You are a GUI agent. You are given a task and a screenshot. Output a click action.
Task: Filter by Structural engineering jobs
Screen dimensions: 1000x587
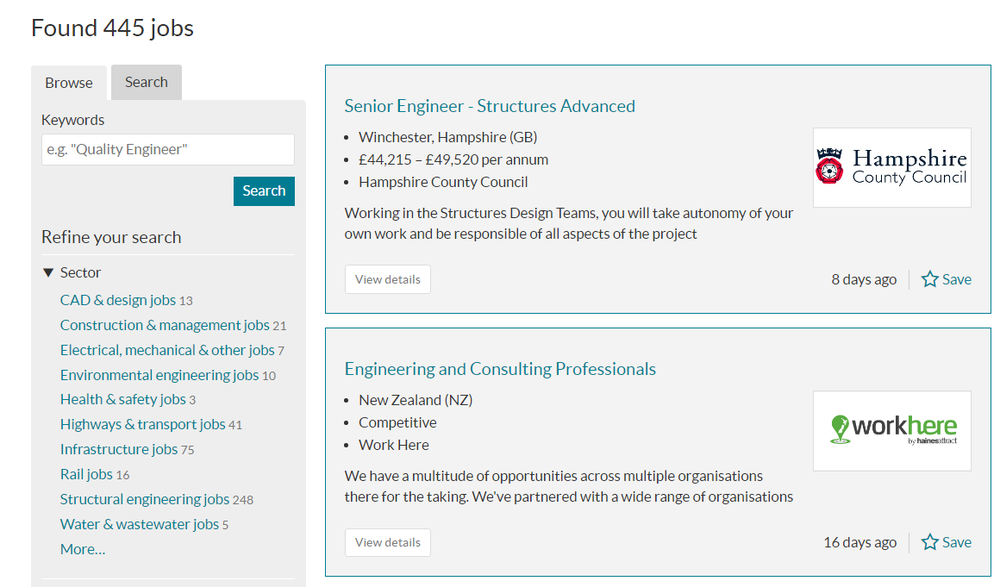click(145, 499)
